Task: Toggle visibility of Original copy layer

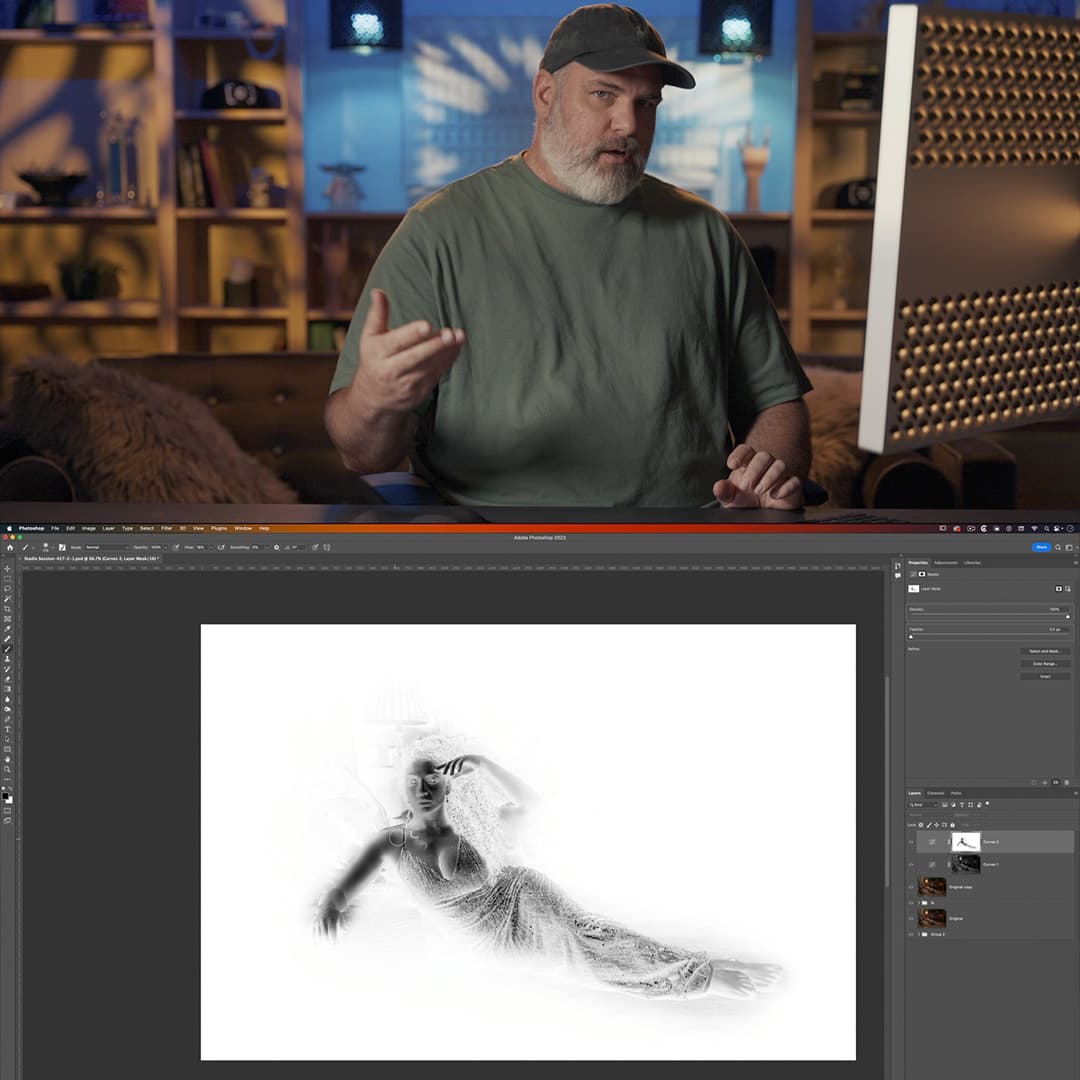Action: click(911, 886)
